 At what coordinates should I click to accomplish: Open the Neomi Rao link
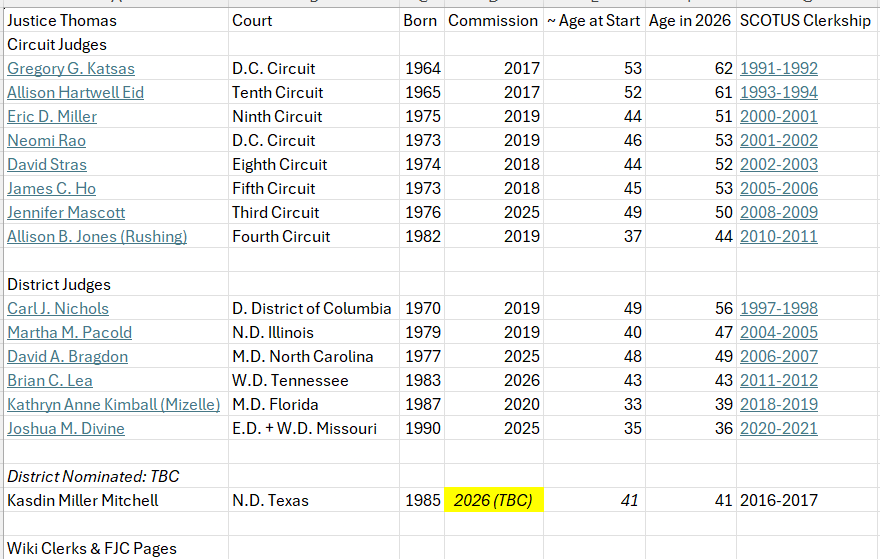(x=47, y=141)
